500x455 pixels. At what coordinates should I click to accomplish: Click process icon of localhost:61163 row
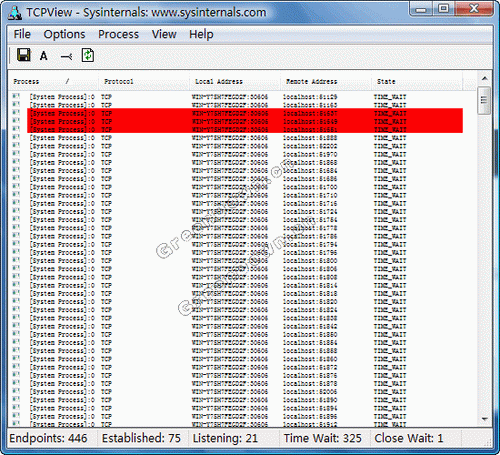point(16,105)
